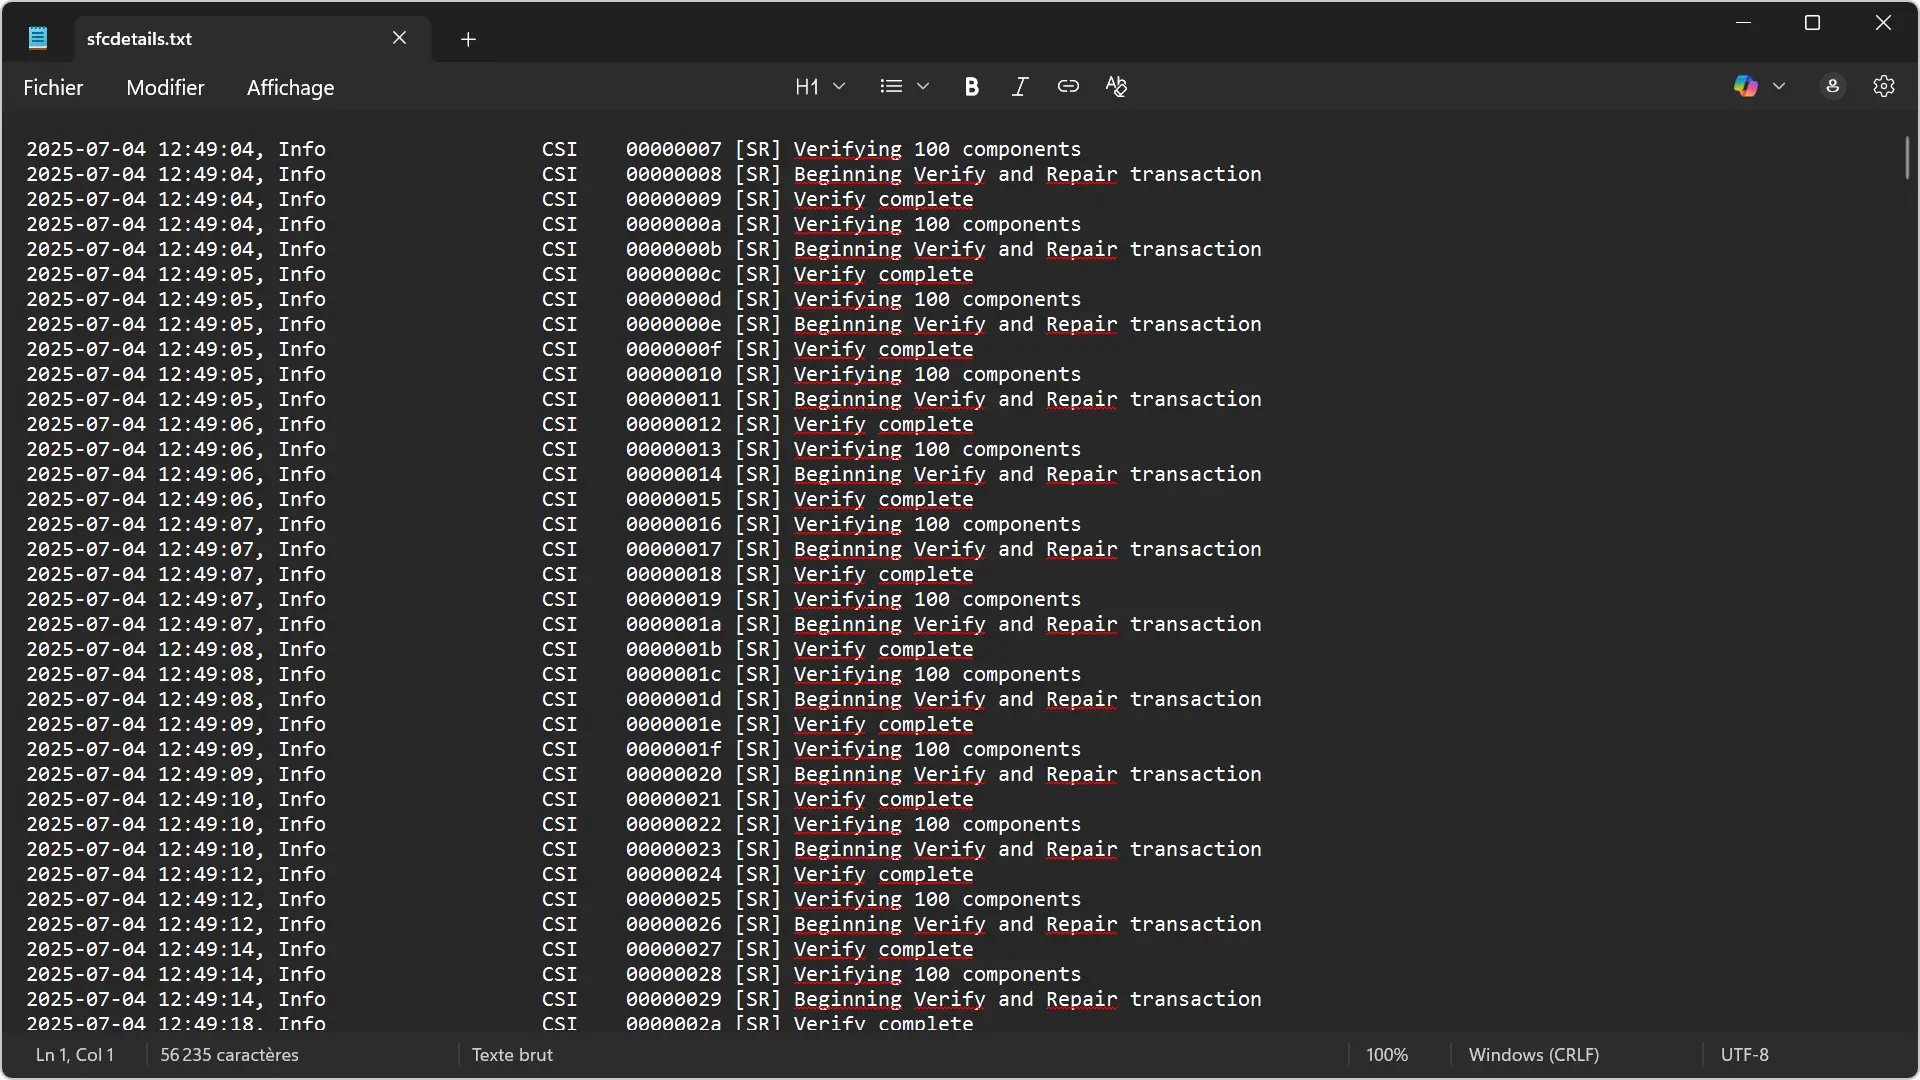Click 'Info' on line 0000001e
Screen dimensions: 1920x1080
tap(301, 724)
